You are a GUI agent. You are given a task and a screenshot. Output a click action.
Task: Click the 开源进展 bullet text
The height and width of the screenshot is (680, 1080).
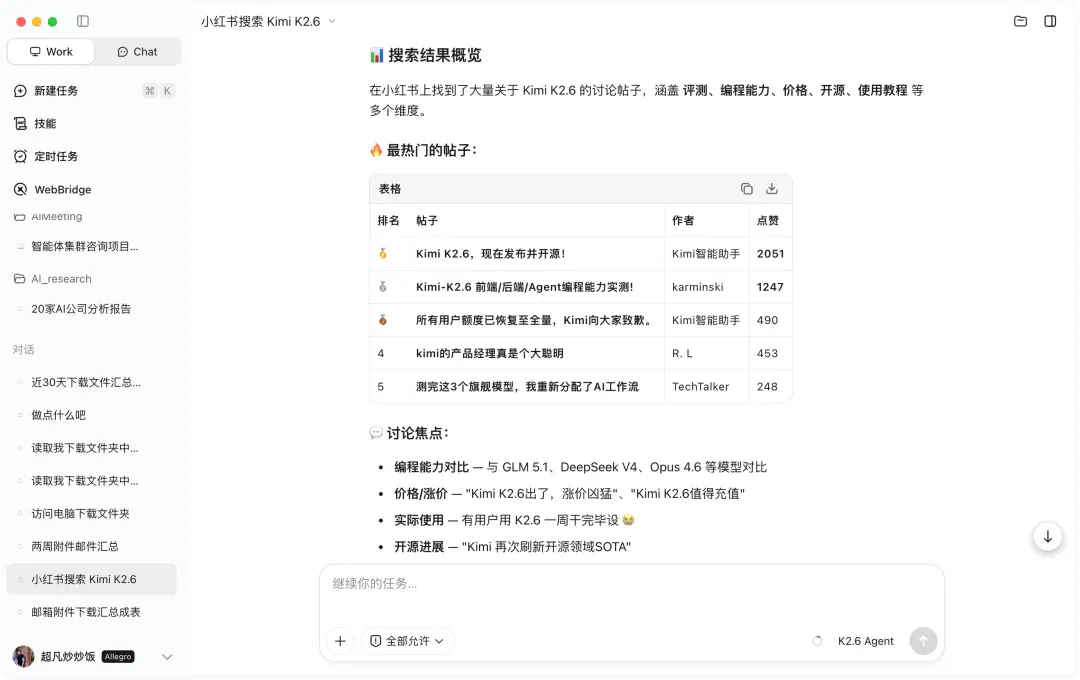tap(419, 547)
